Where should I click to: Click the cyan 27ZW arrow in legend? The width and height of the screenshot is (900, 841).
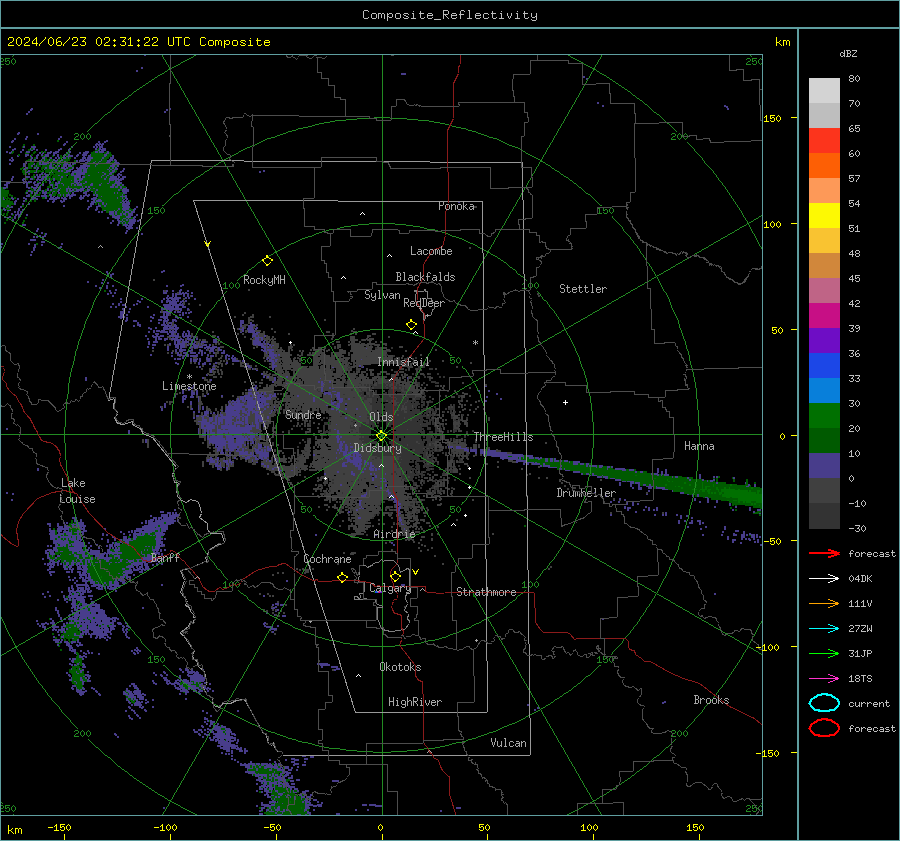click(824, 629)
